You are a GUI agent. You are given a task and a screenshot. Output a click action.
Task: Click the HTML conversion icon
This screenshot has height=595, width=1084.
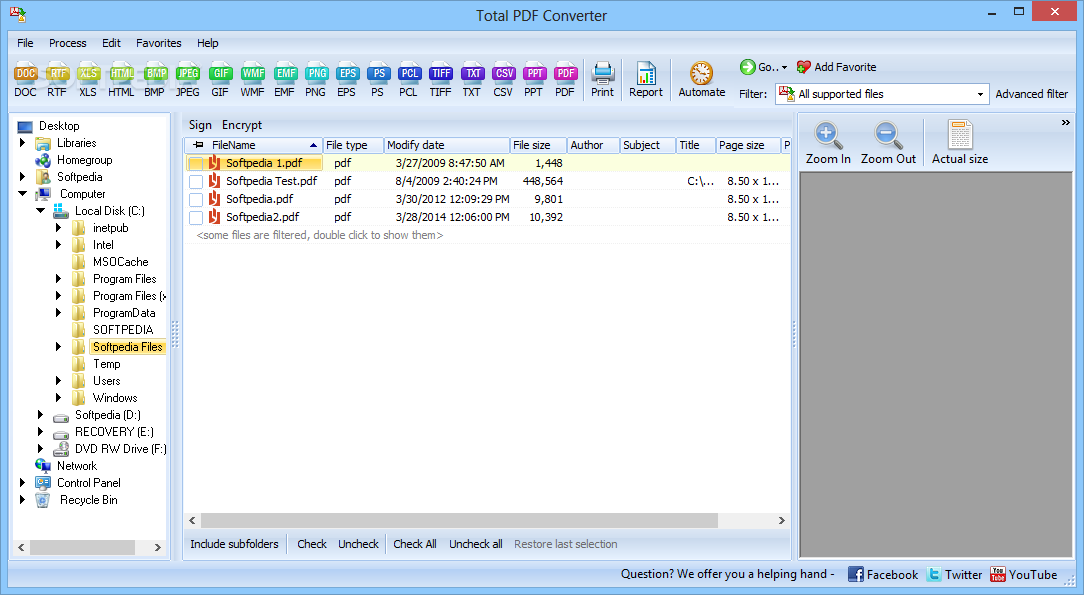click(121, 80)
